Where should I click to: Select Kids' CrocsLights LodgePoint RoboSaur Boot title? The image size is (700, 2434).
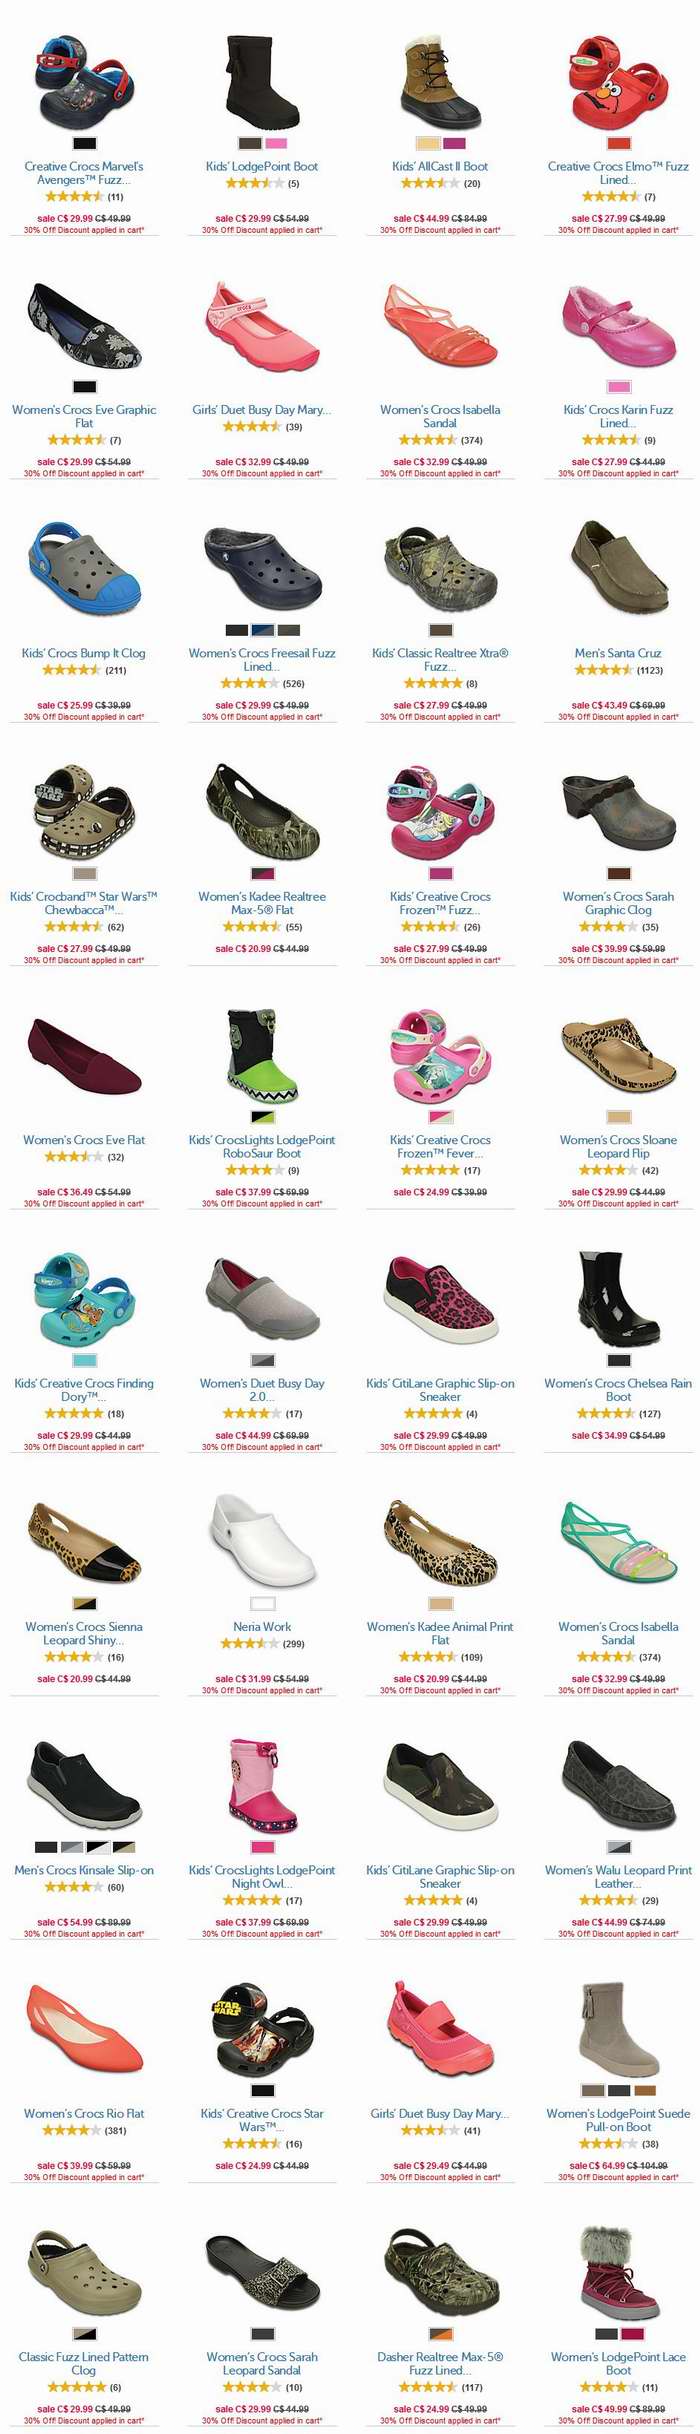coord(262,1146)
